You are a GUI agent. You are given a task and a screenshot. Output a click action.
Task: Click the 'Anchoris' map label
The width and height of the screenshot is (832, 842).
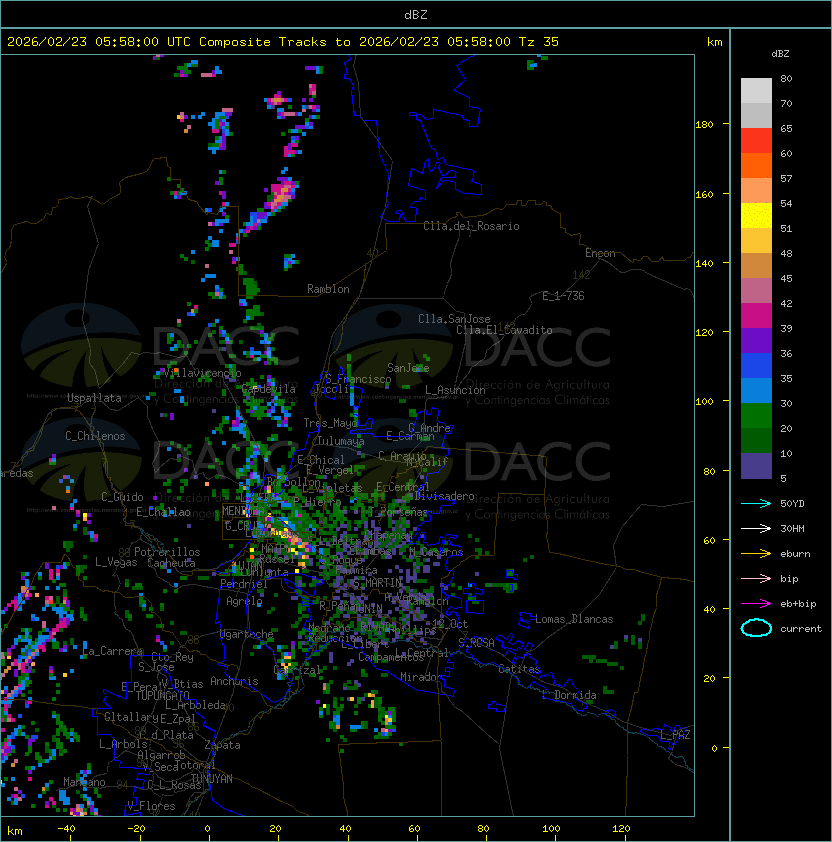234,681
